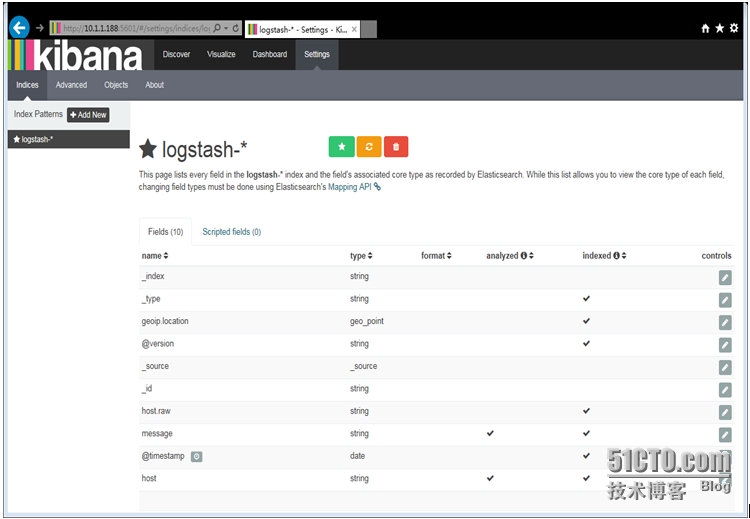Click the browser forward arrow

pyautogui.click(x=40, y=28)
